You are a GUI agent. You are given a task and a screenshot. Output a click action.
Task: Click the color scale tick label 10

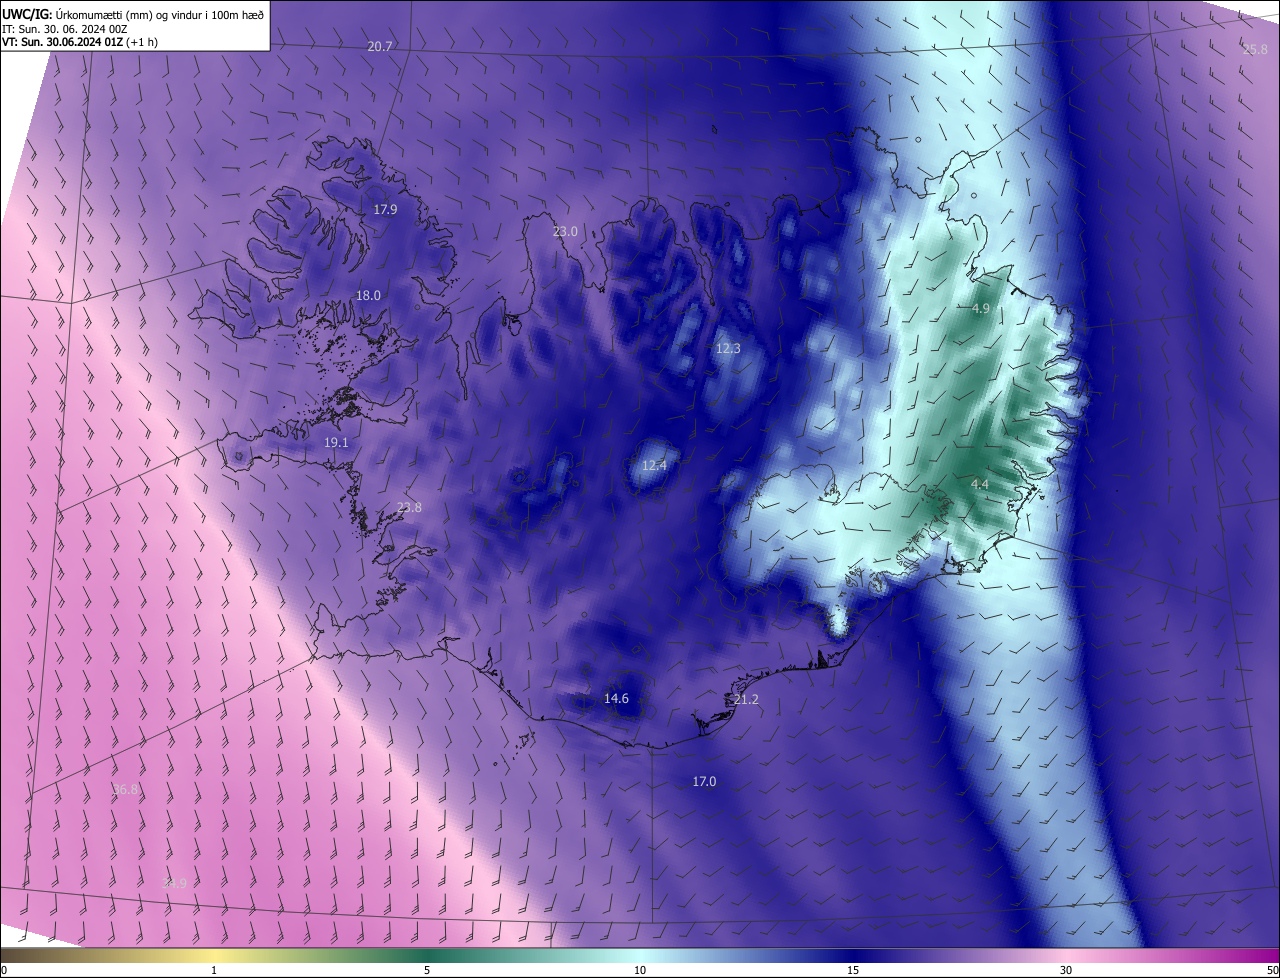(640, 971)
